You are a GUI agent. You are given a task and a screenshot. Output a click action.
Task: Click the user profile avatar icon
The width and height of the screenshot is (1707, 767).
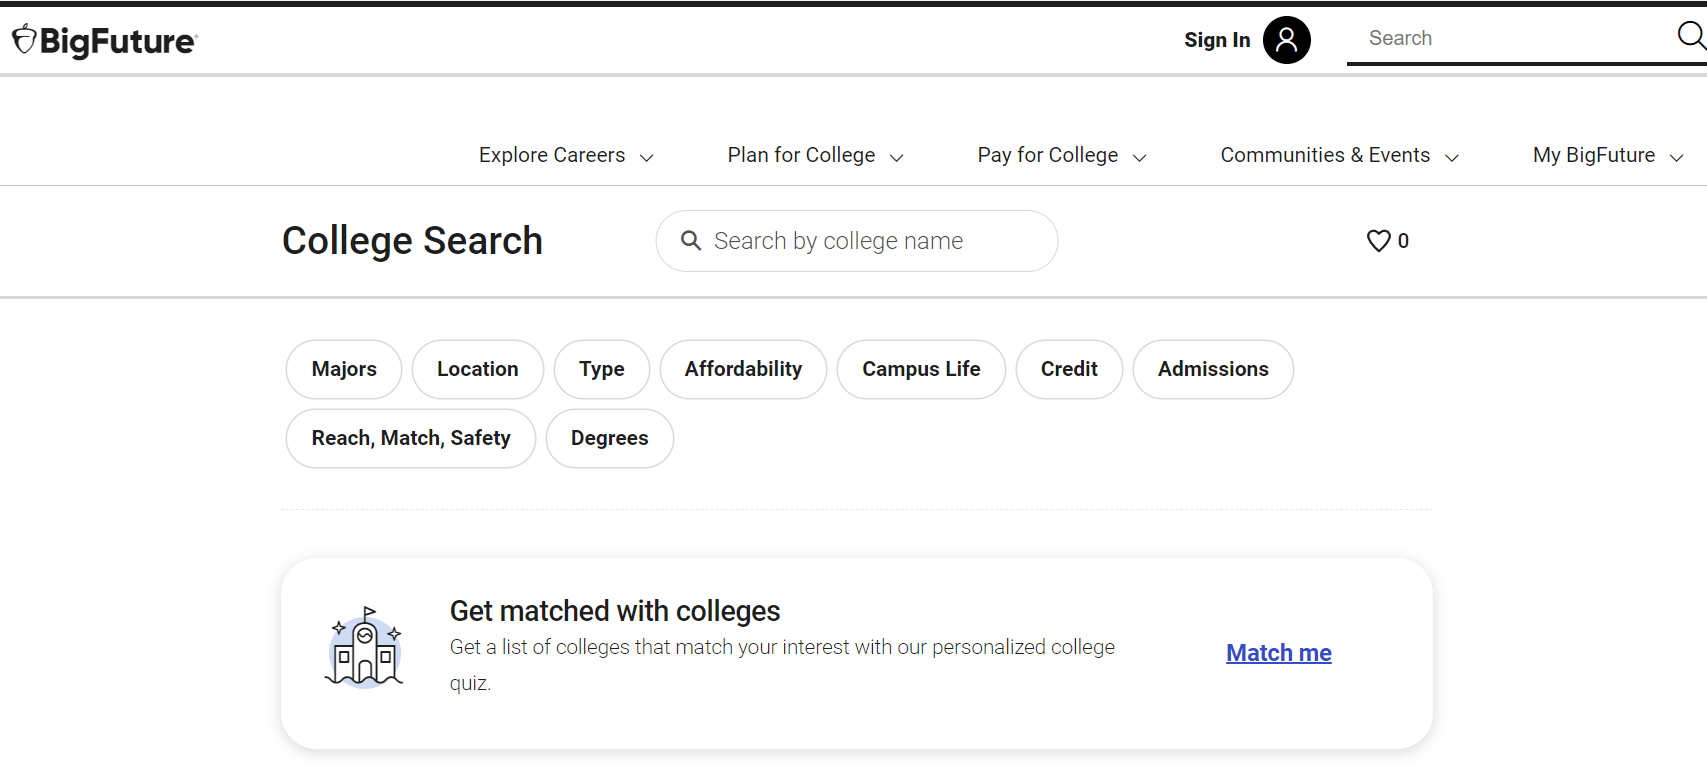pyautogui.click(x=1286, y=40)
